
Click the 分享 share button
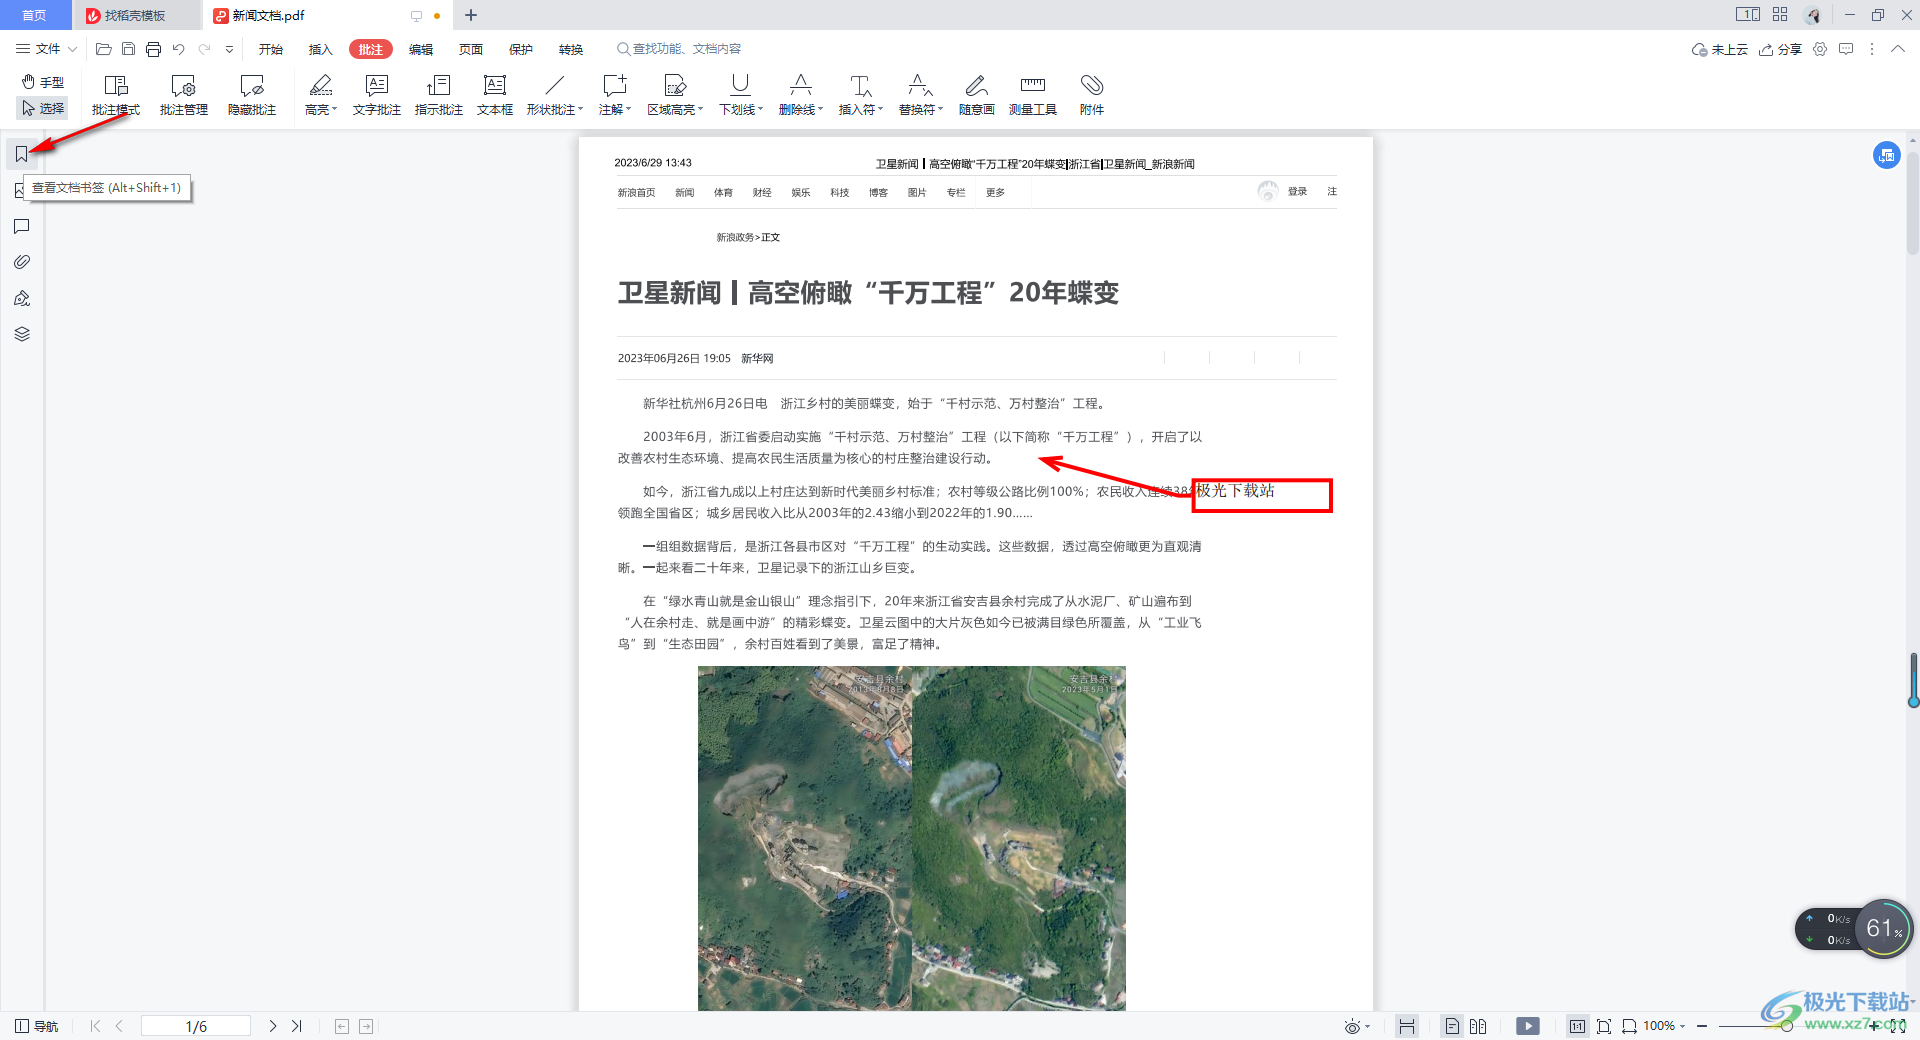(1781, 49)
